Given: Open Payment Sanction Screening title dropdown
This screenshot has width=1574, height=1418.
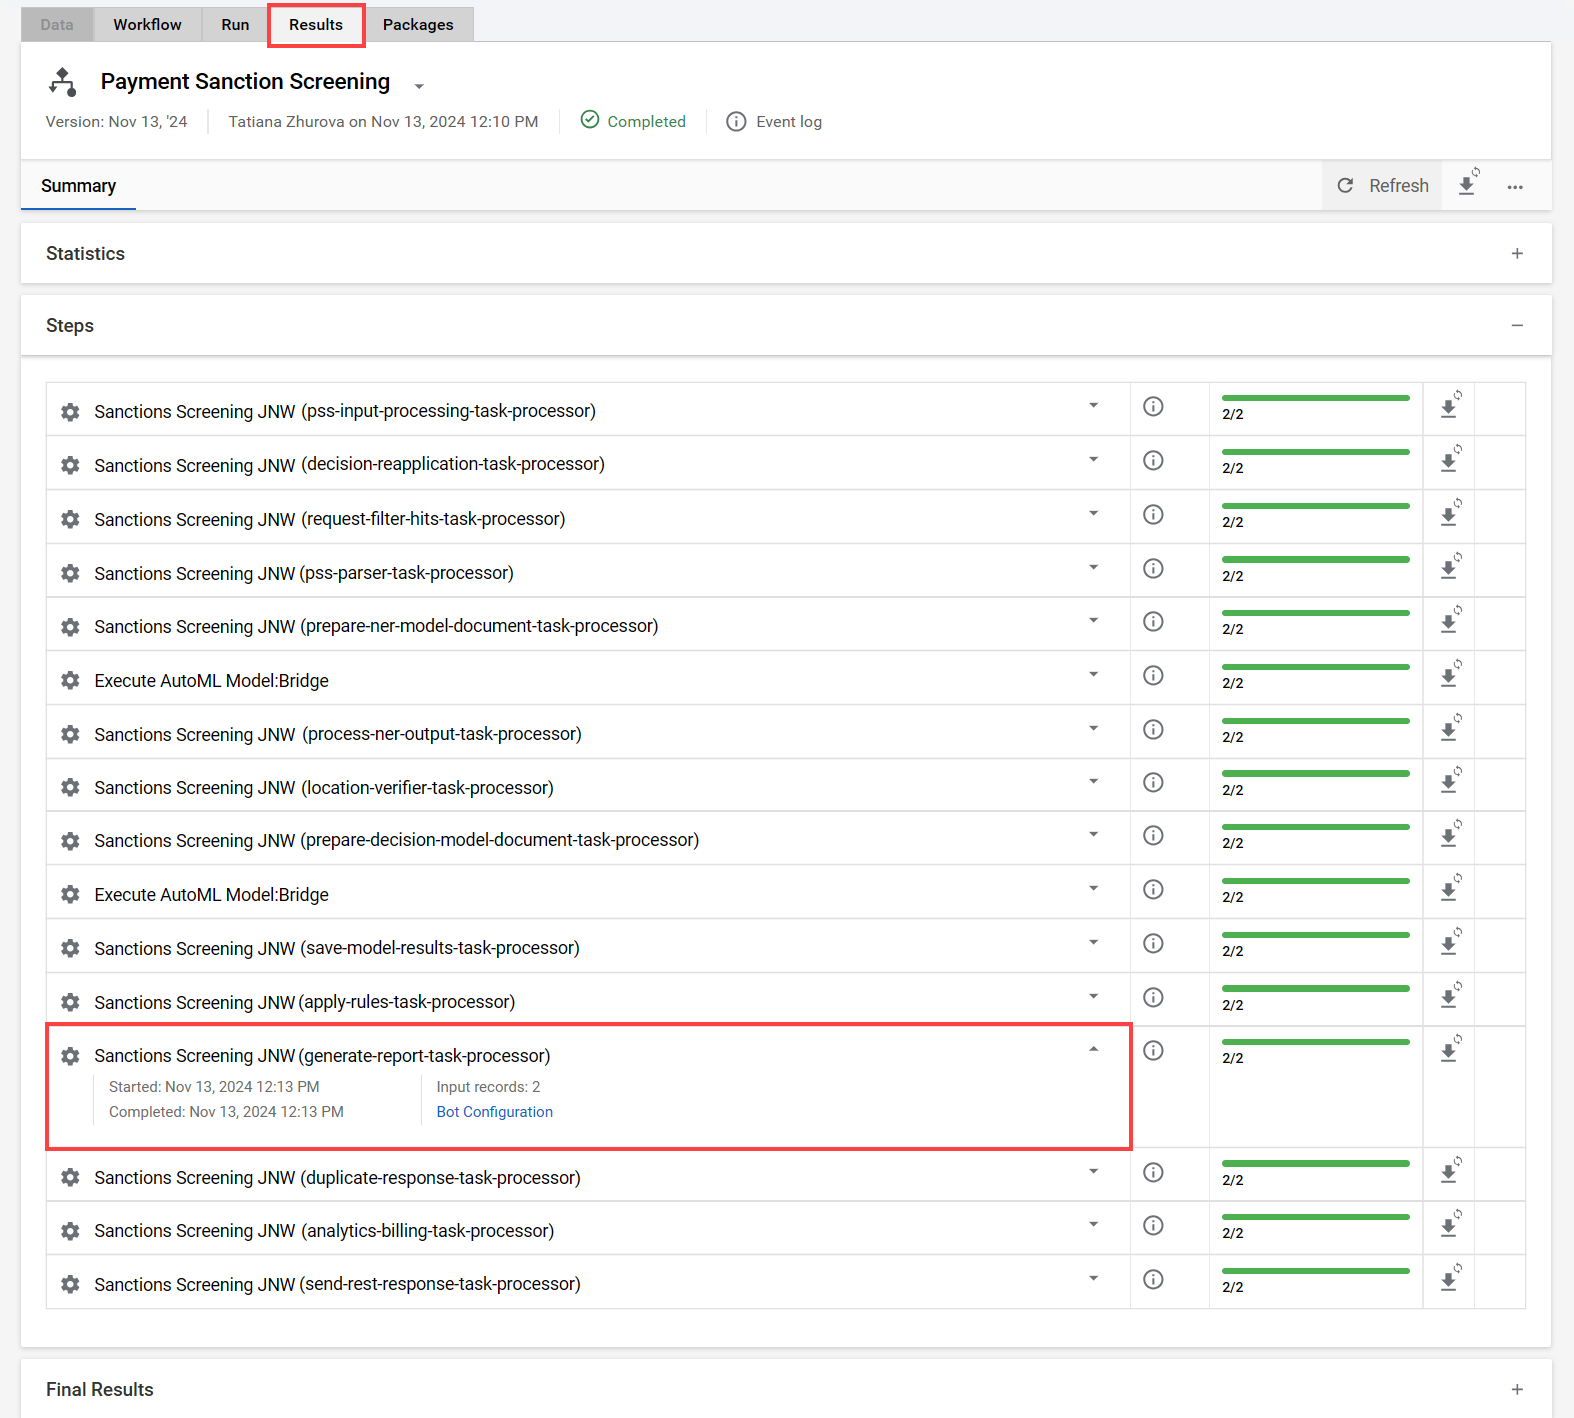Looking at the screenshot, I should (x=419, y=86).
